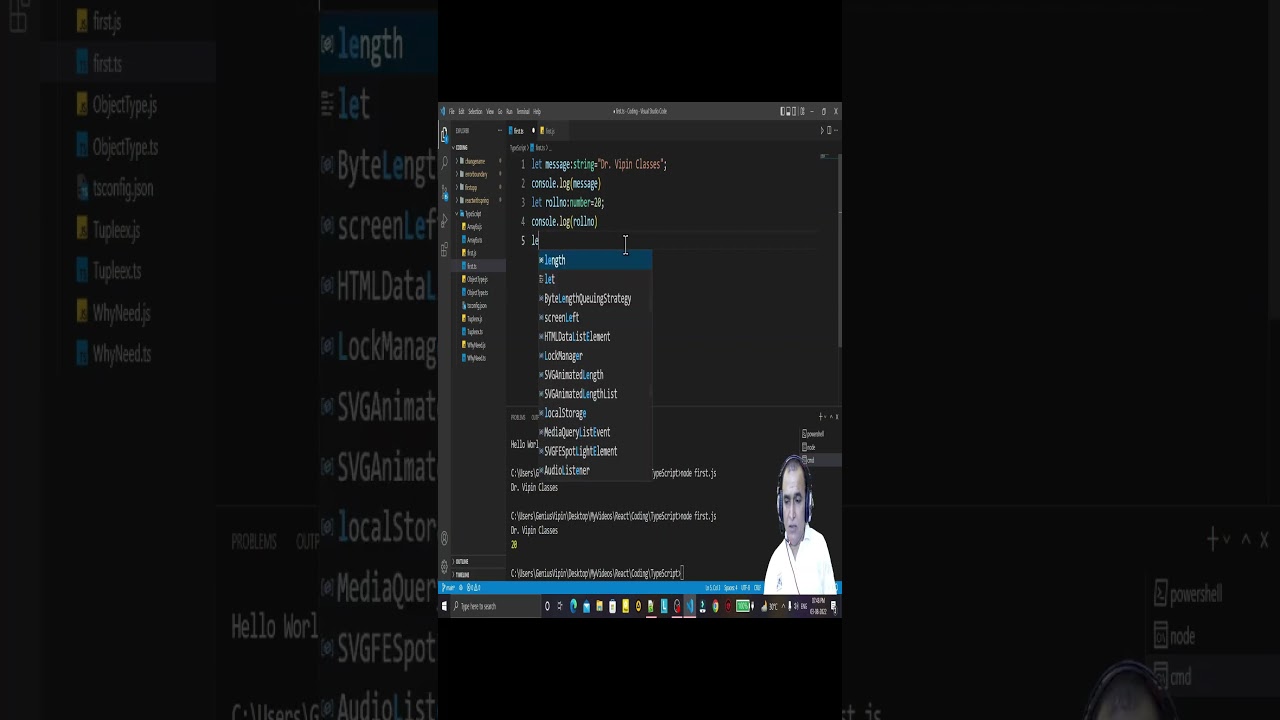The height and width of the screenshot is (720, 1280).
Task: Select the powershell terminal in the list
Action: (820, 434)
